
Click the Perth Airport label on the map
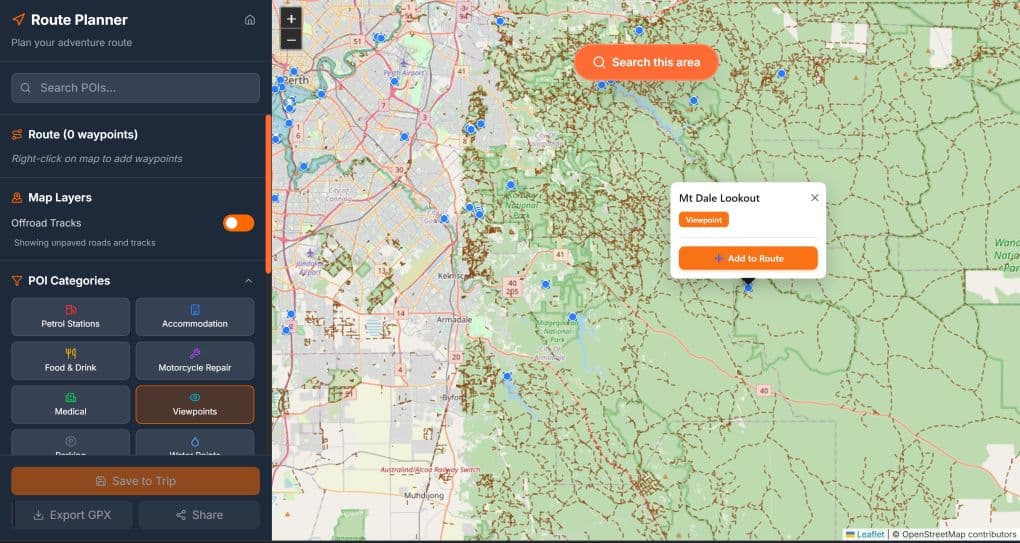(x=405, y=71)
